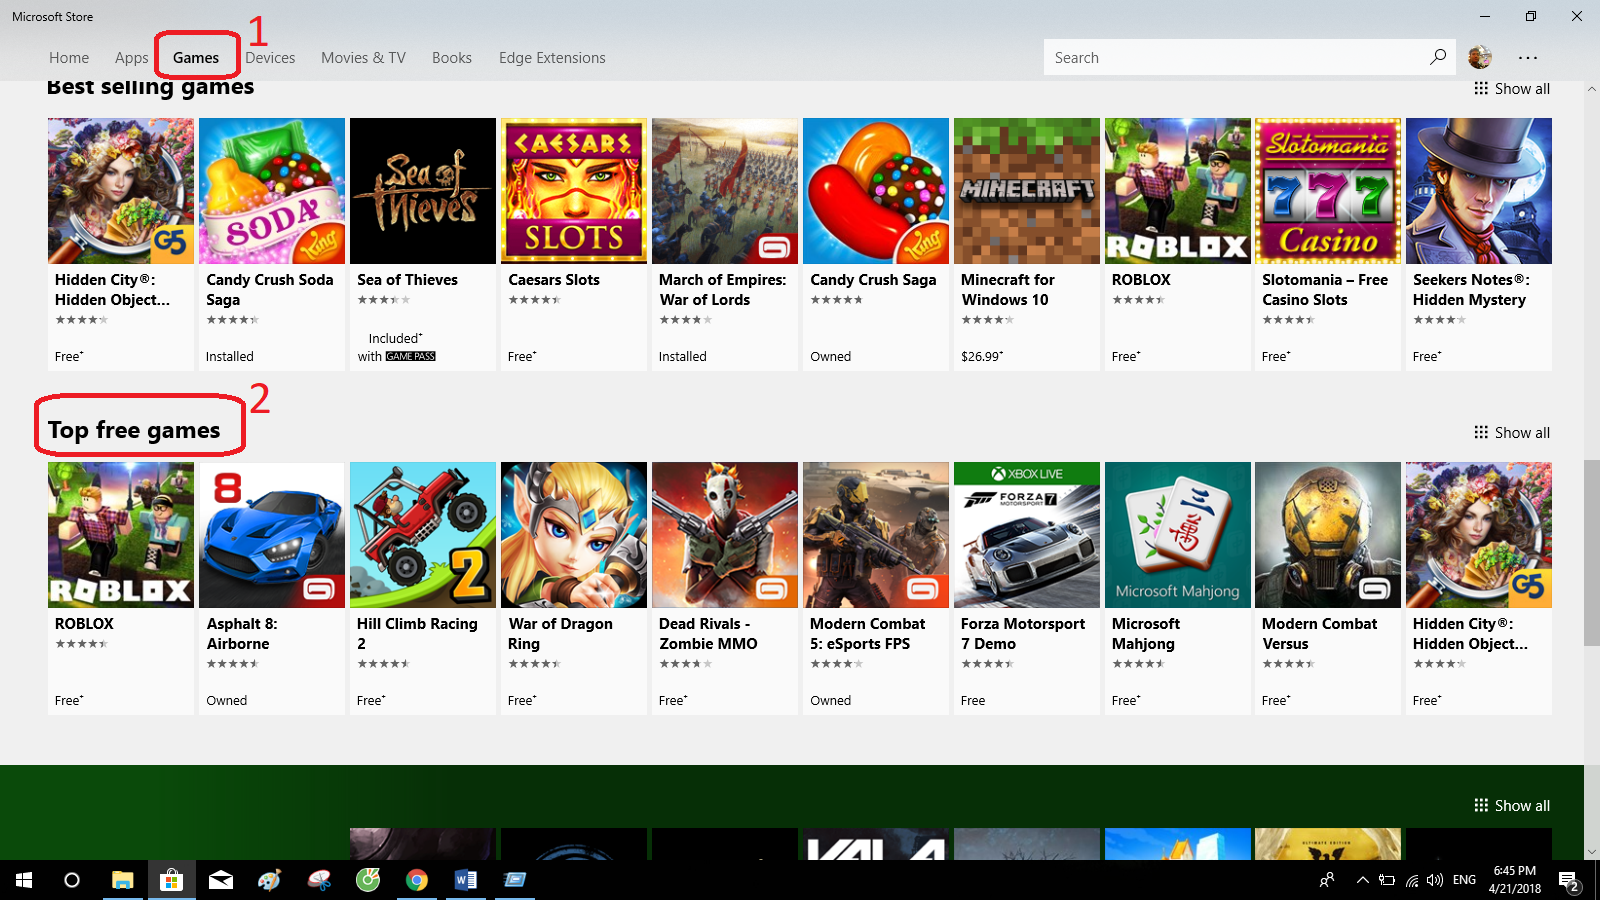The image size is (1600, 900).
Task: Open File Explorer from taskbar
Action: click(x=122, y=880)
